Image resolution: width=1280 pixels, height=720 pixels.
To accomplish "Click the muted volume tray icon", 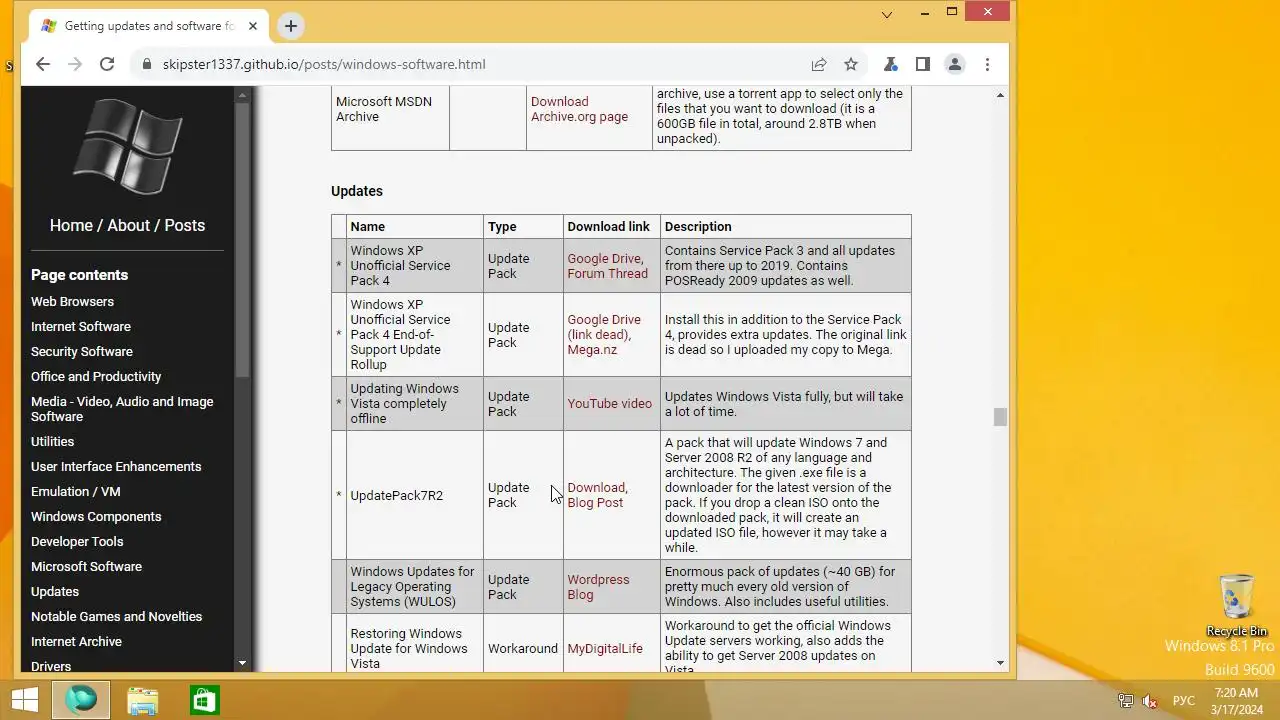I will click(1150, 701).
